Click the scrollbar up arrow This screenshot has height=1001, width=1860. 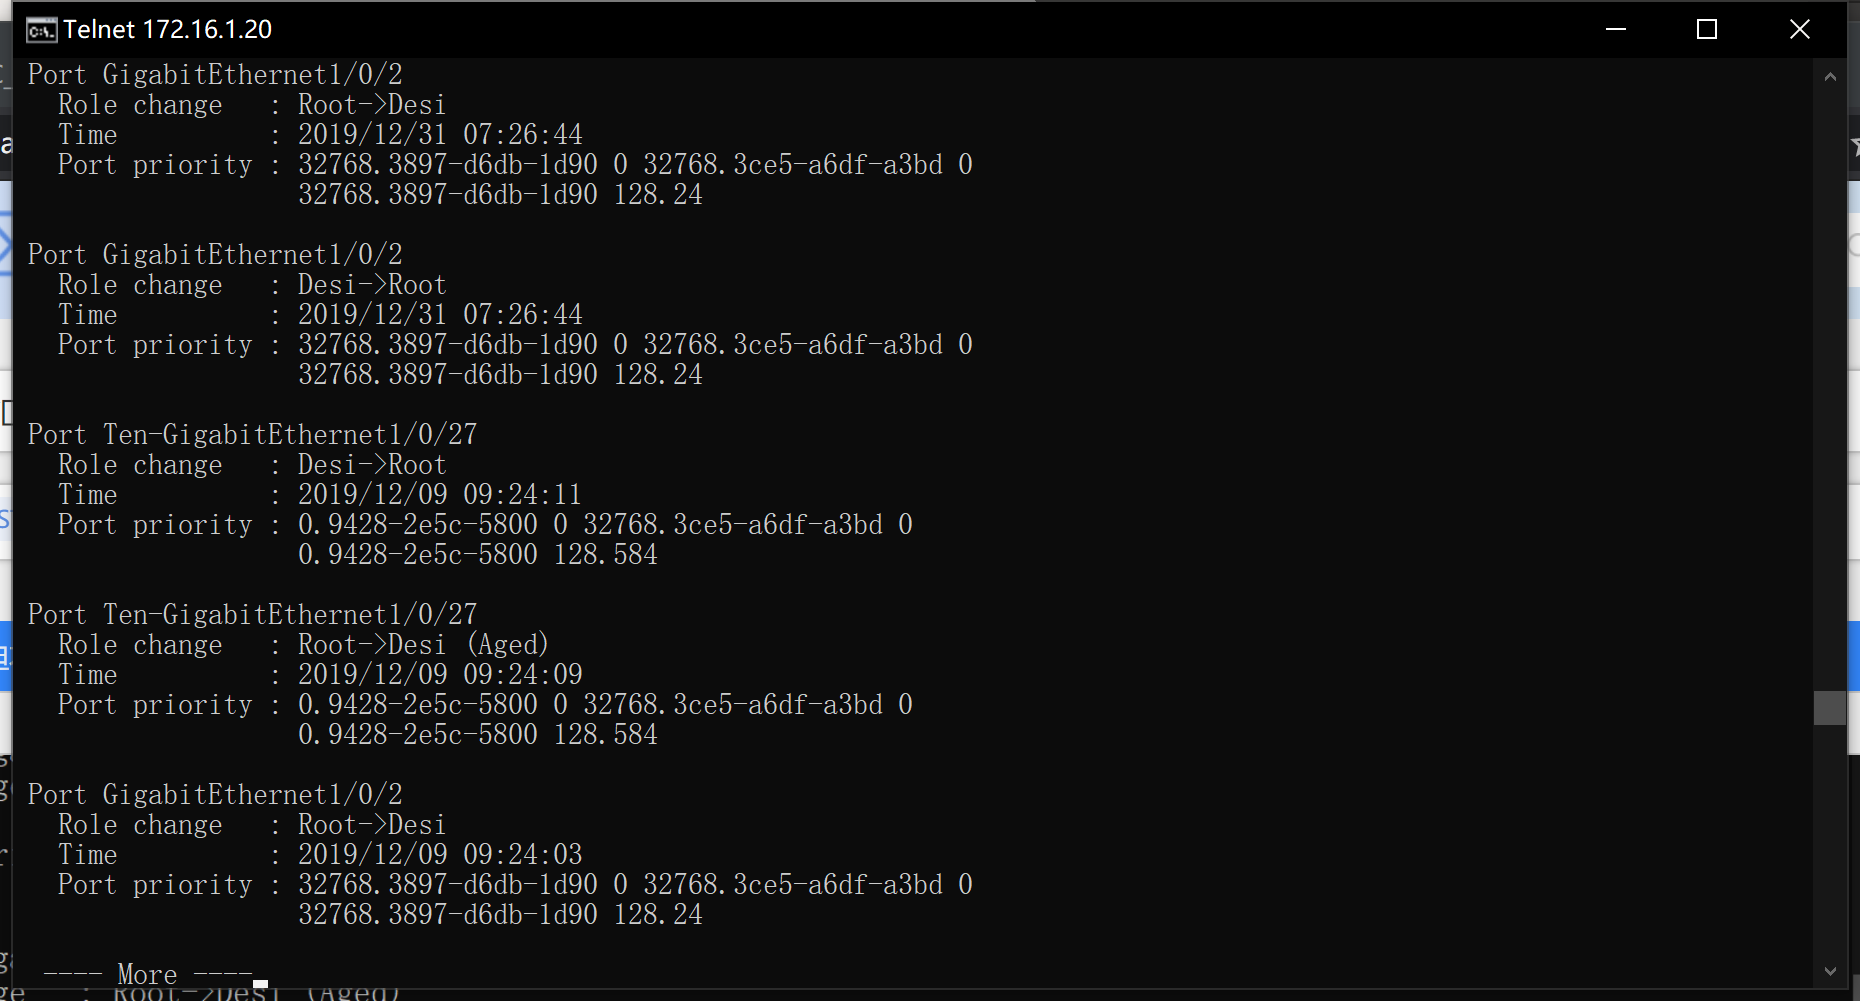tap(1830, 77)
